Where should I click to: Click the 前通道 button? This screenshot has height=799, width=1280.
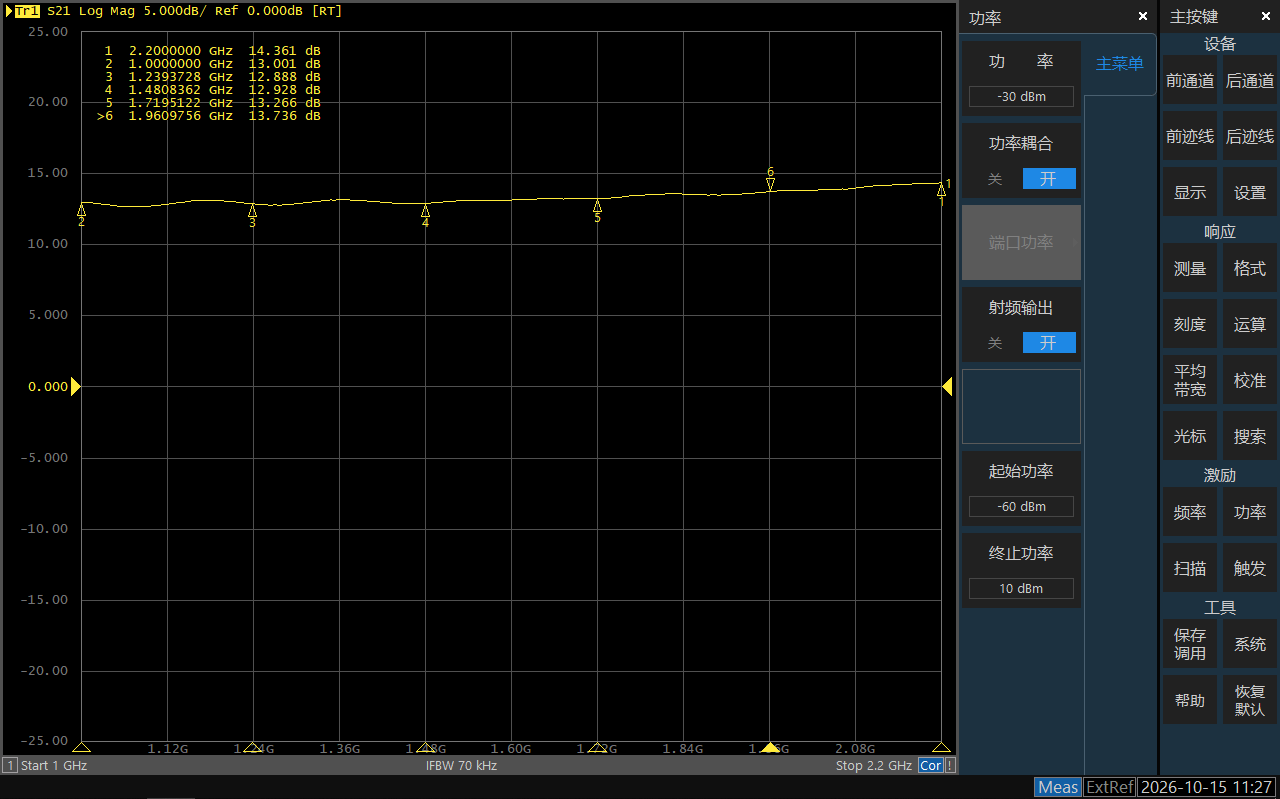1190,81
